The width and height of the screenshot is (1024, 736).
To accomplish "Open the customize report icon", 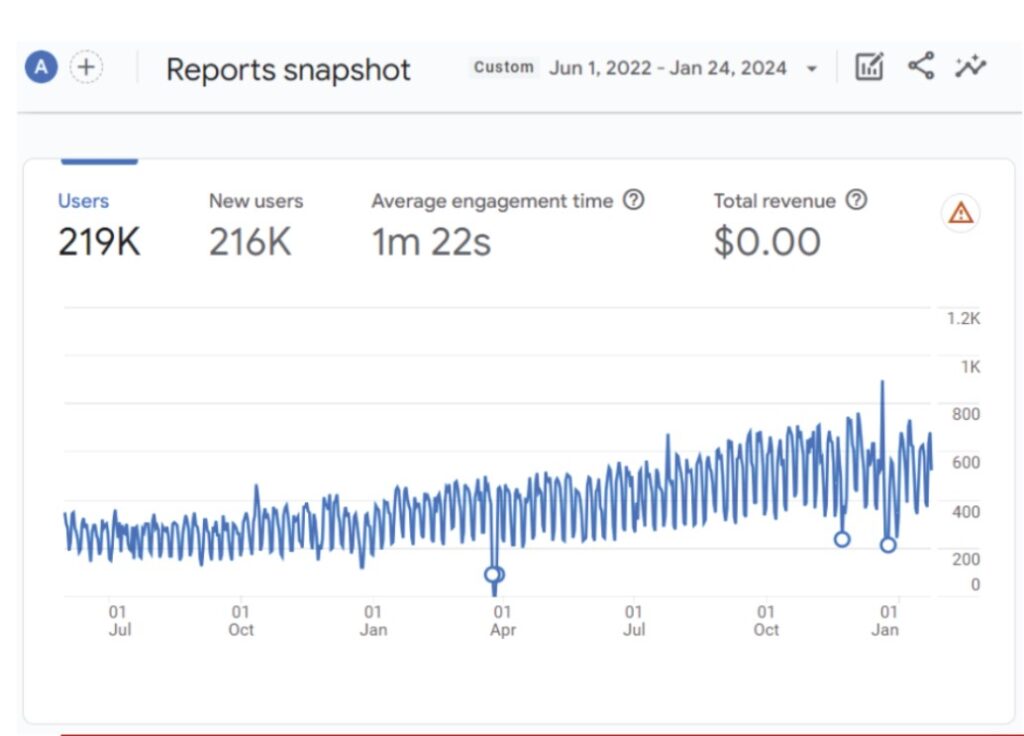I will [869, 66].
